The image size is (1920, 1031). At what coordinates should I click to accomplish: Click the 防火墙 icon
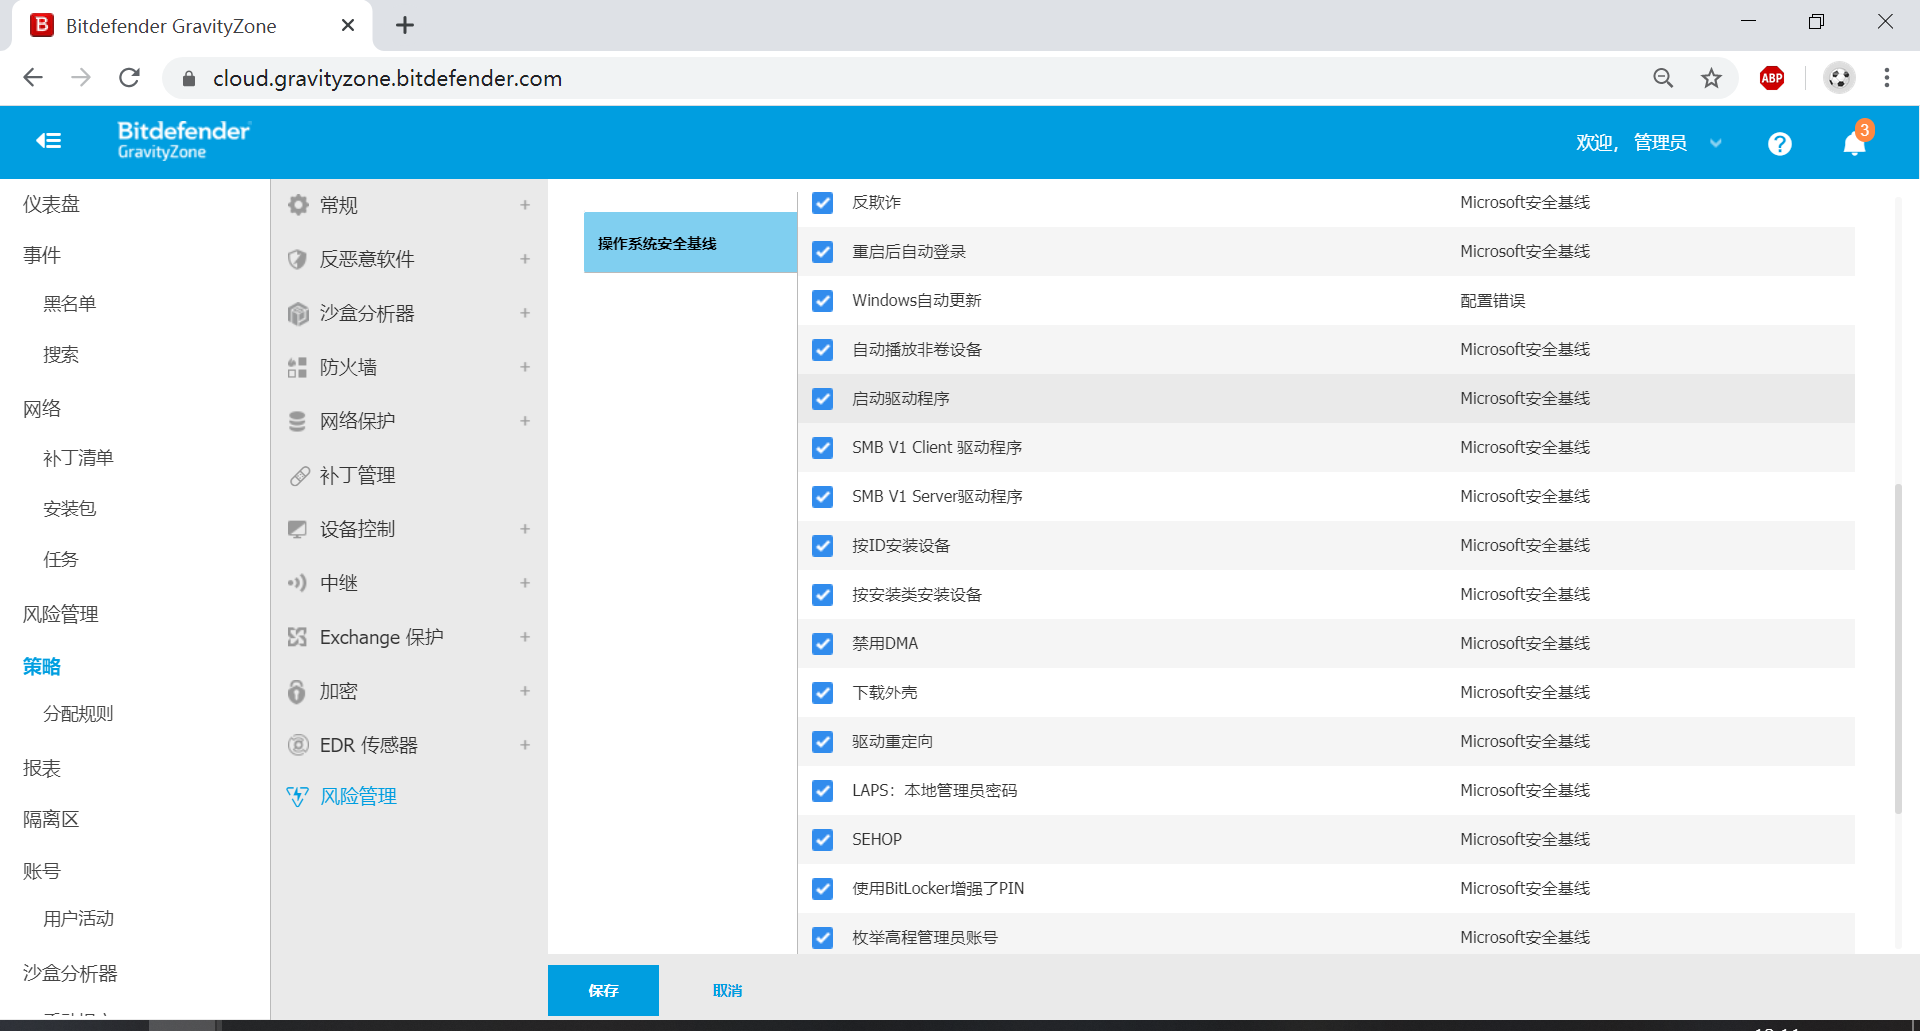(x=298, y=367)
